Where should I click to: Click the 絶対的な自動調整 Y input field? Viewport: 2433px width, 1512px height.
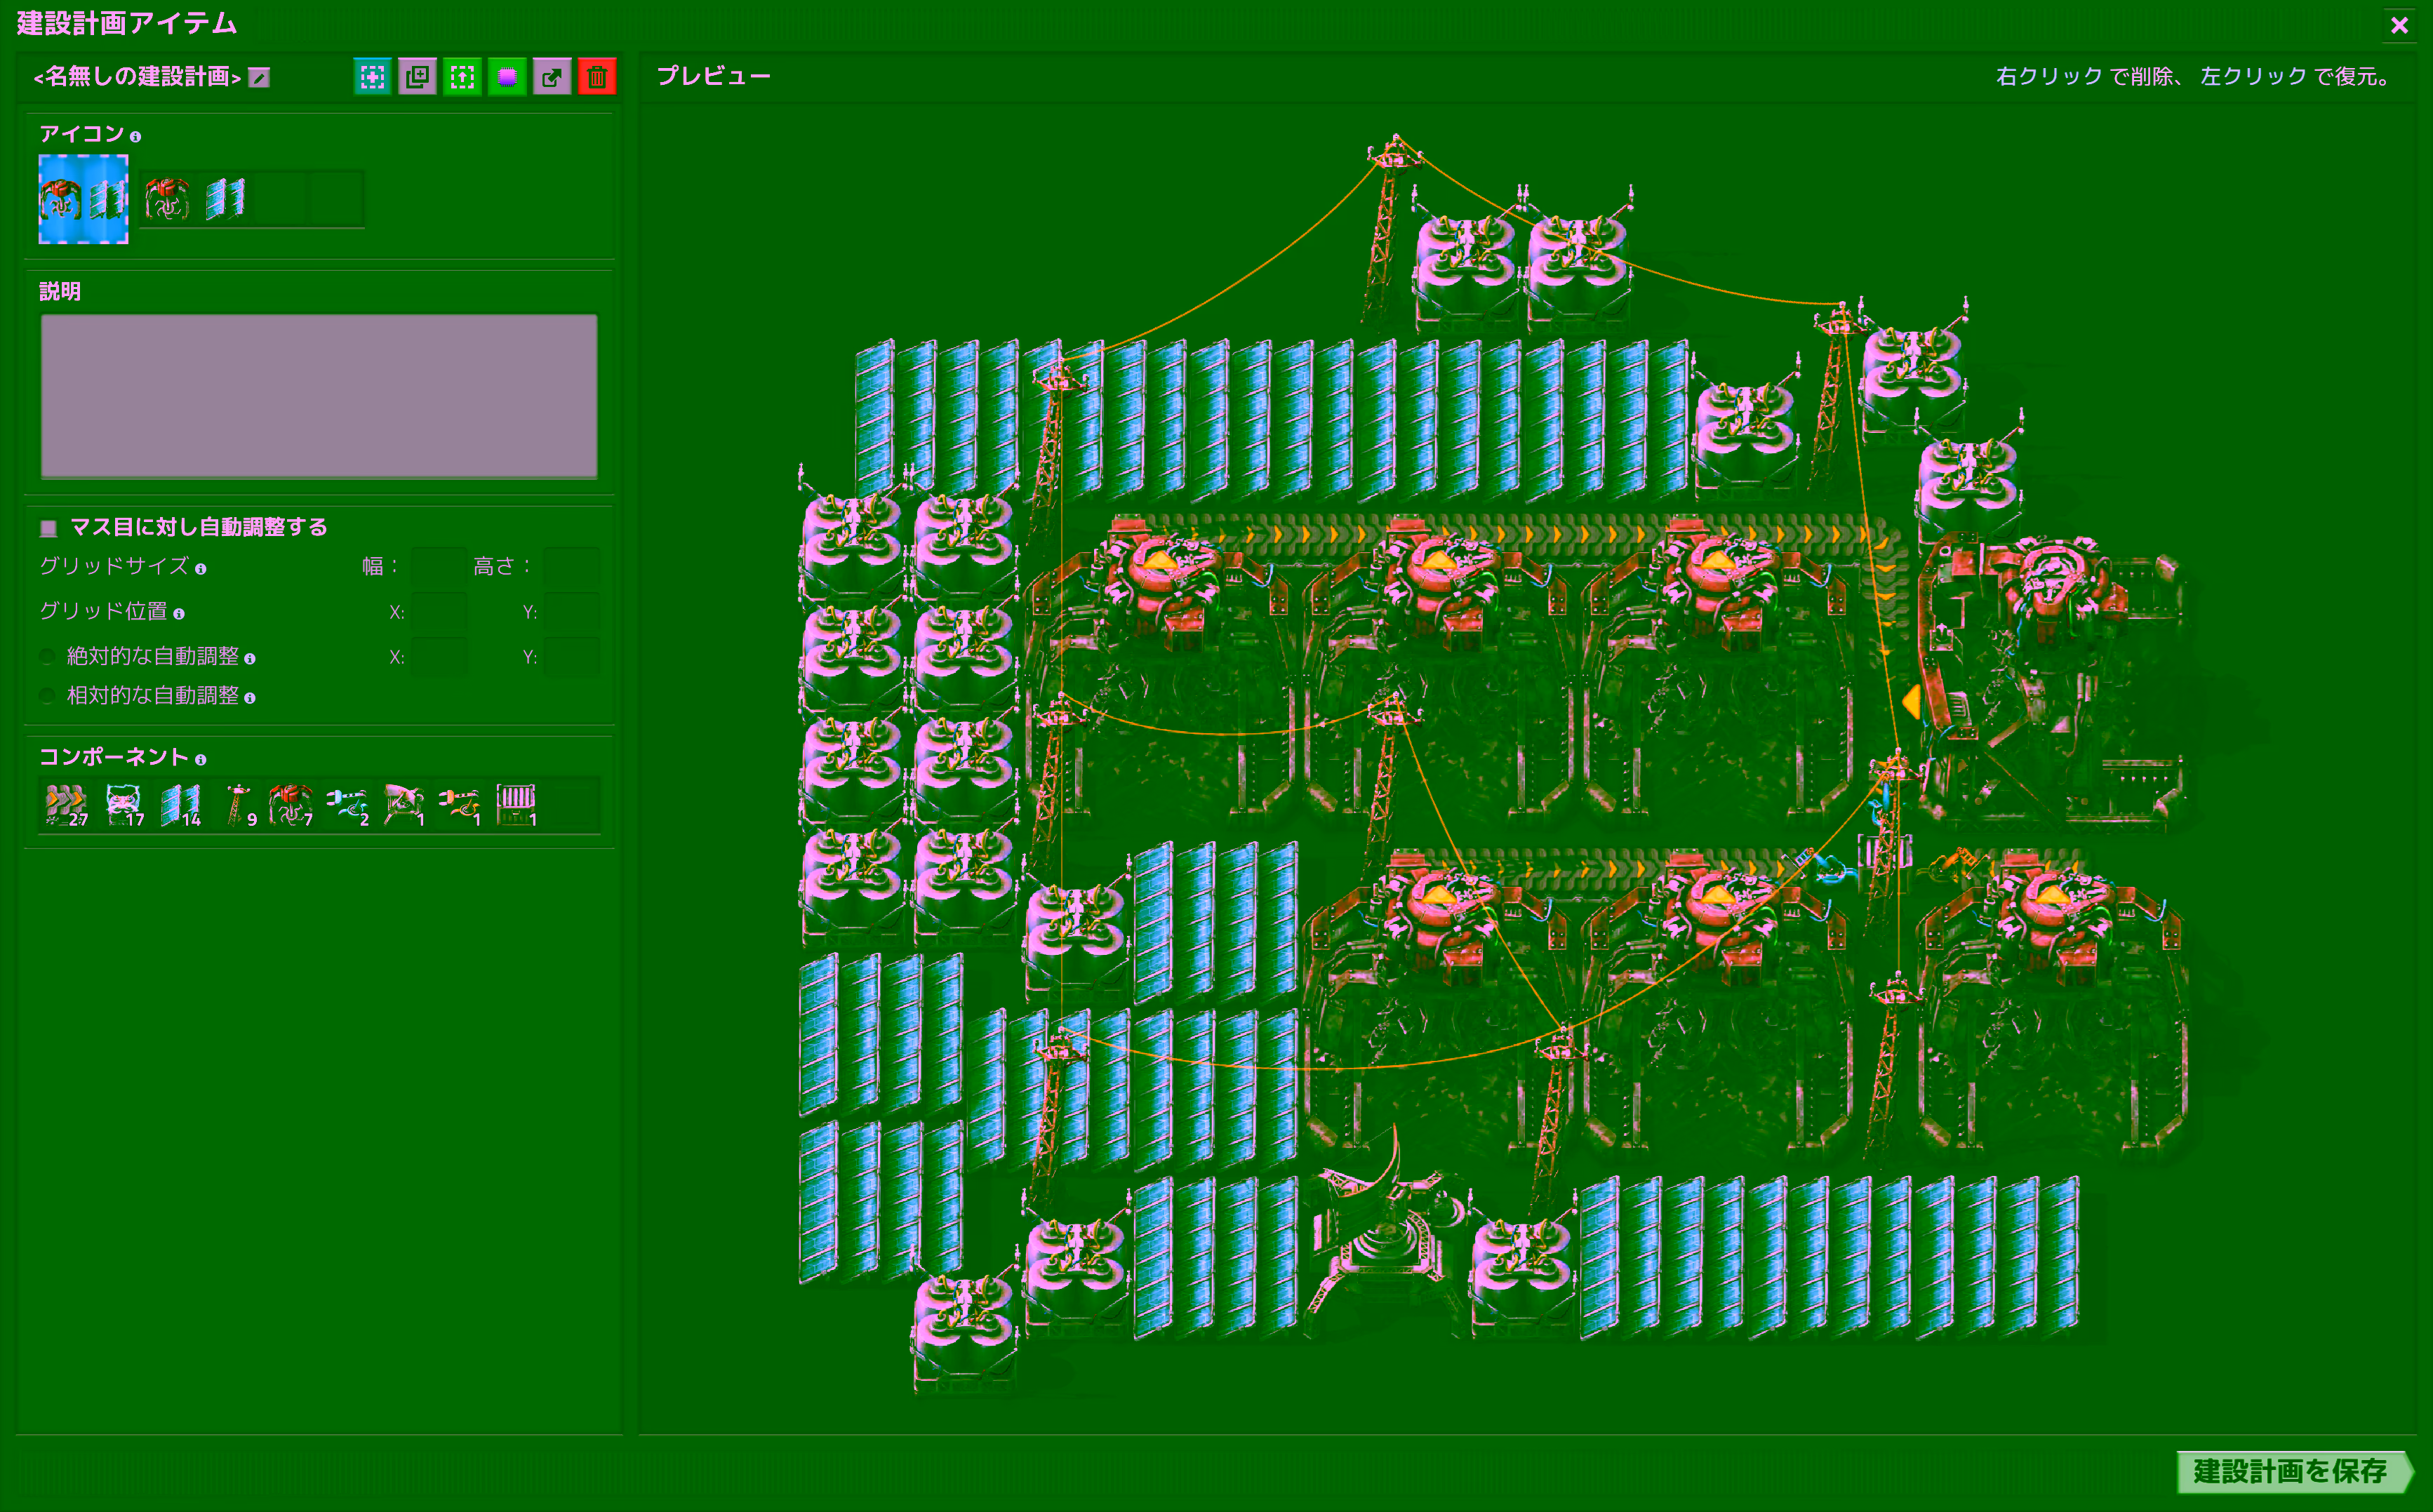[571, 657]
